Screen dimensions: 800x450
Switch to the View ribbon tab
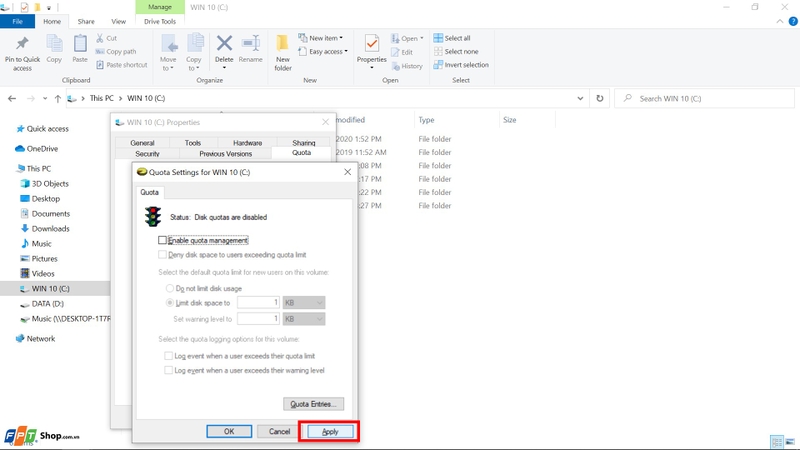(118, 21)
